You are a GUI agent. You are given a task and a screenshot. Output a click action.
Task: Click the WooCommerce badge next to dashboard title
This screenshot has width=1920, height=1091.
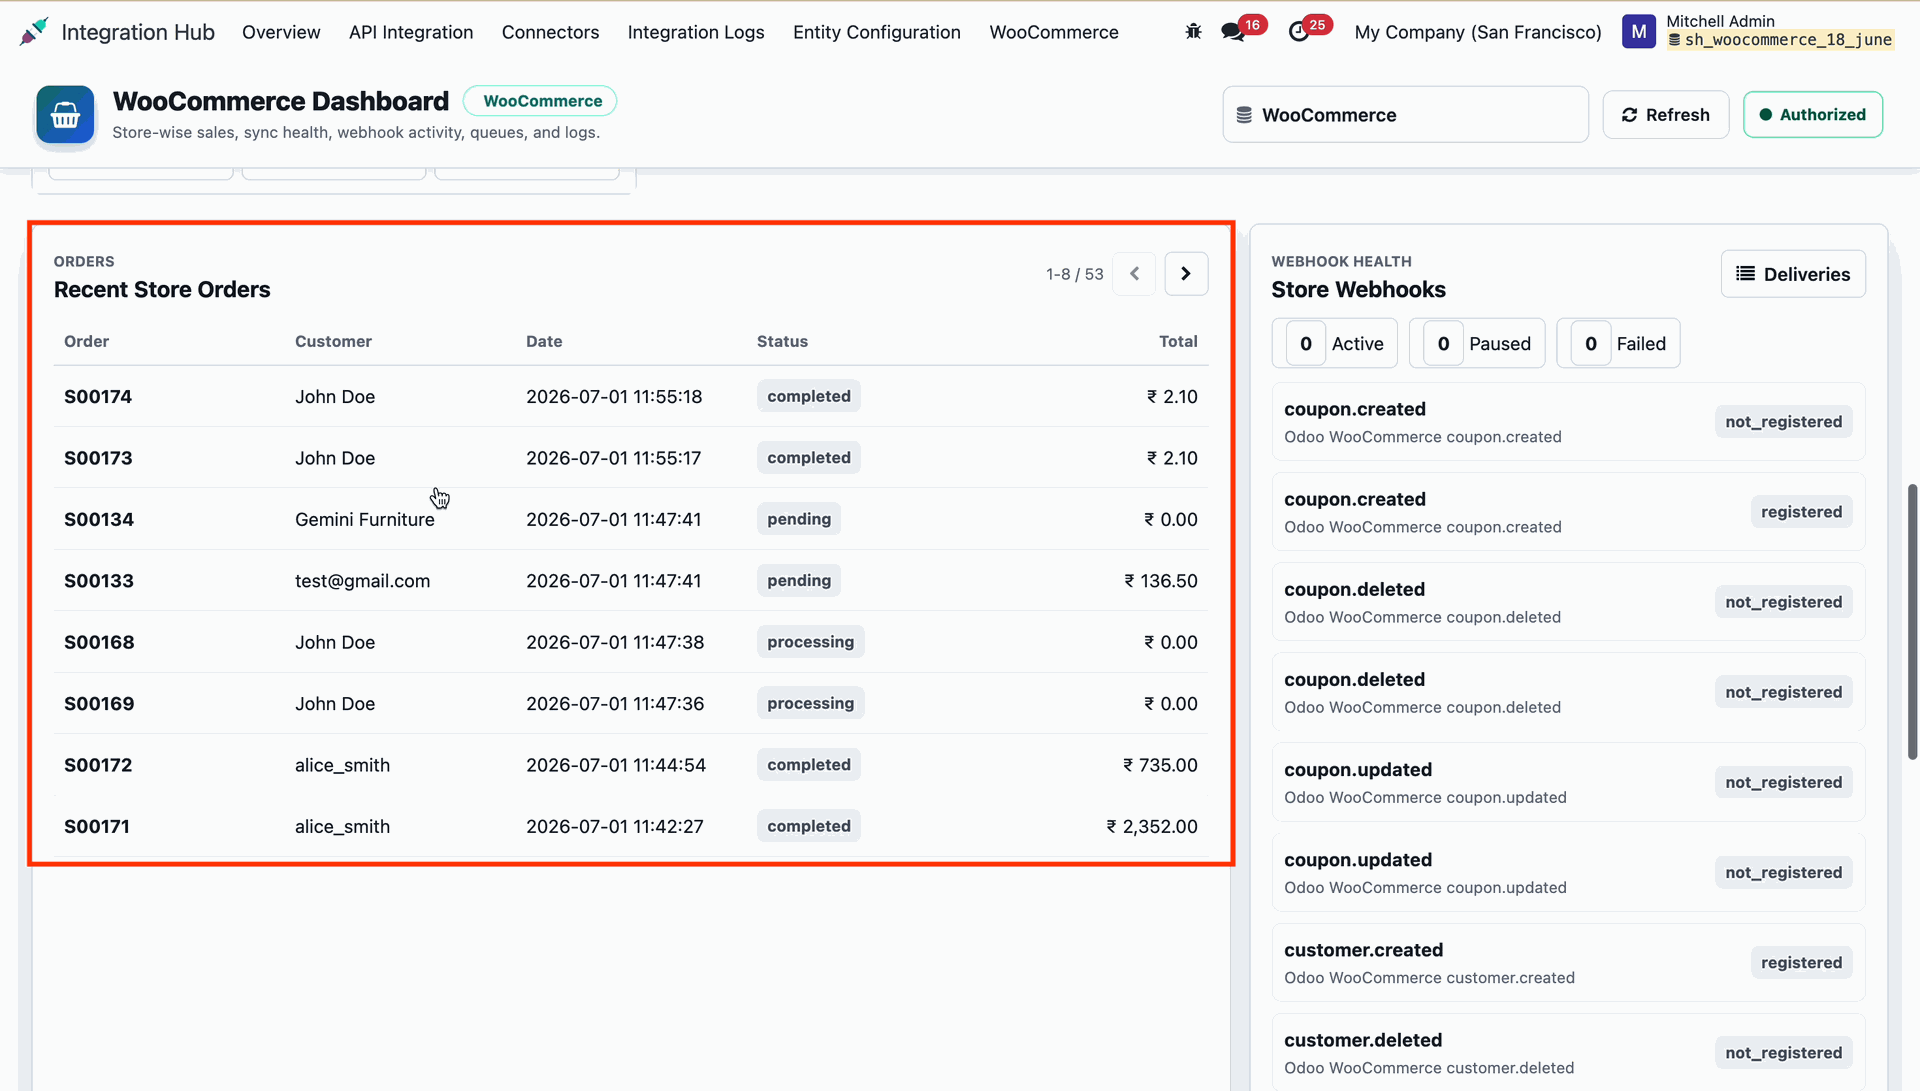[540, 101]
